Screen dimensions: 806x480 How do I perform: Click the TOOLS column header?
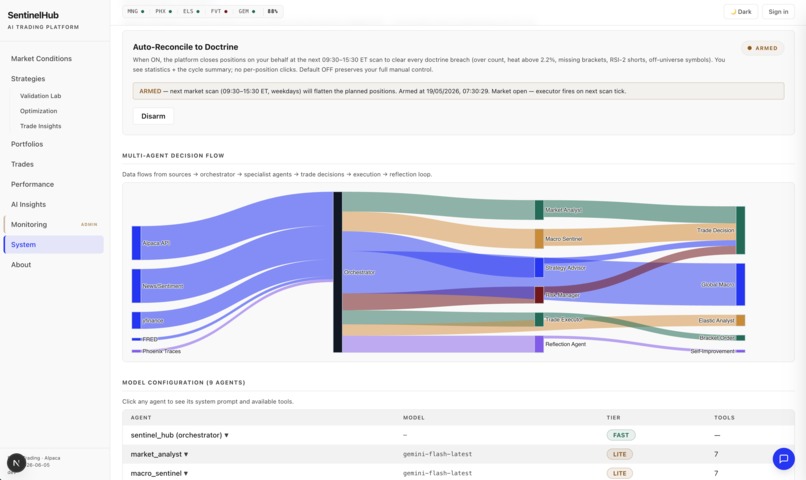tap(724, 418)
